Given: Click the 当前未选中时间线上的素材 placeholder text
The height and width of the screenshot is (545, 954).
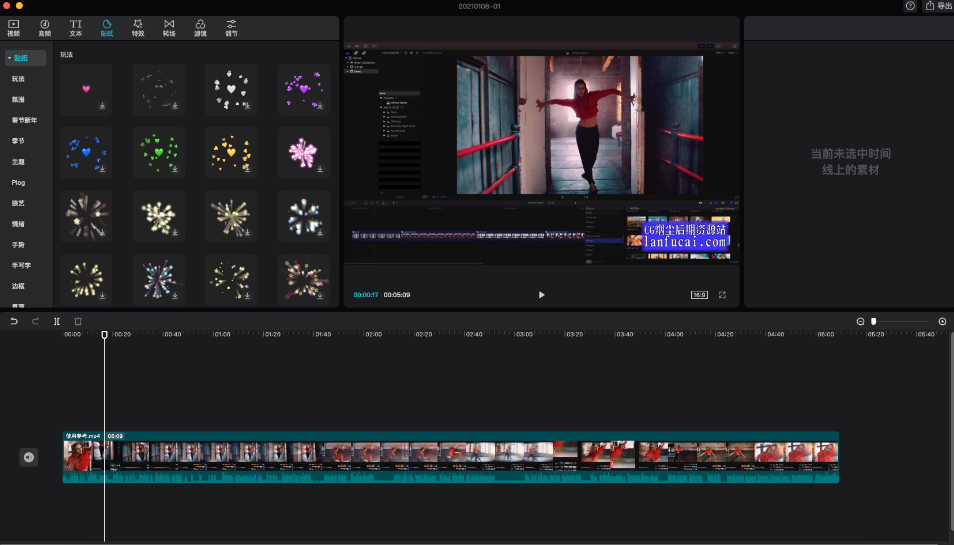Looking at the screenshot, I should (x=850, y=162).
